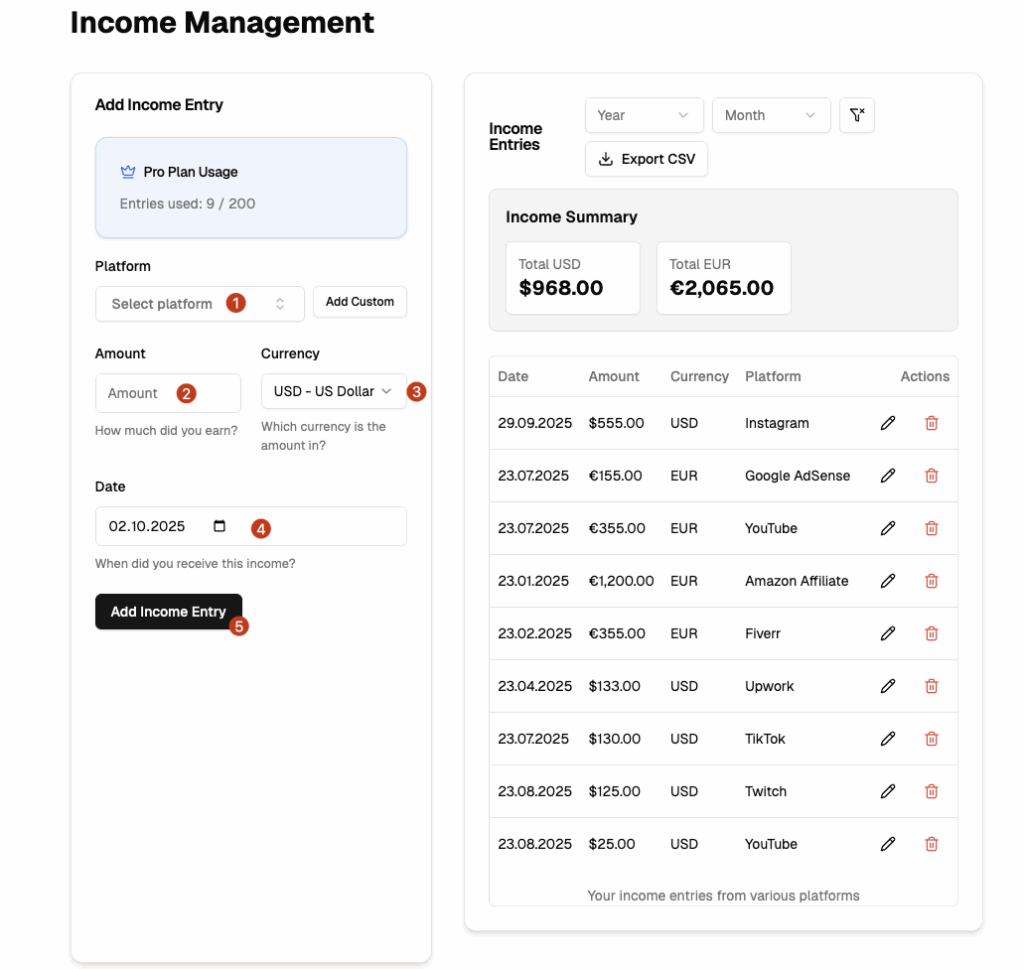Expand the Currency dropdown
Screen dimensions: 1024x969
(x=333, y=391)
